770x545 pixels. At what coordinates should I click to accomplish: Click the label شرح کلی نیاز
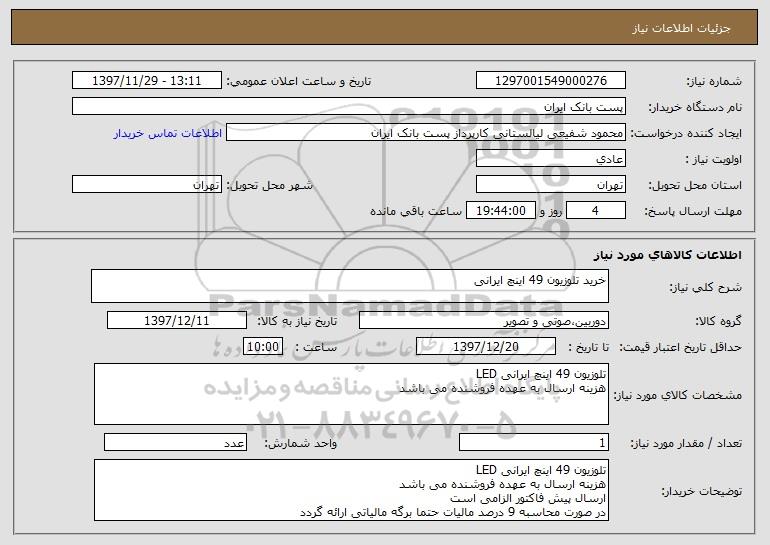click(x=706, y=287)
